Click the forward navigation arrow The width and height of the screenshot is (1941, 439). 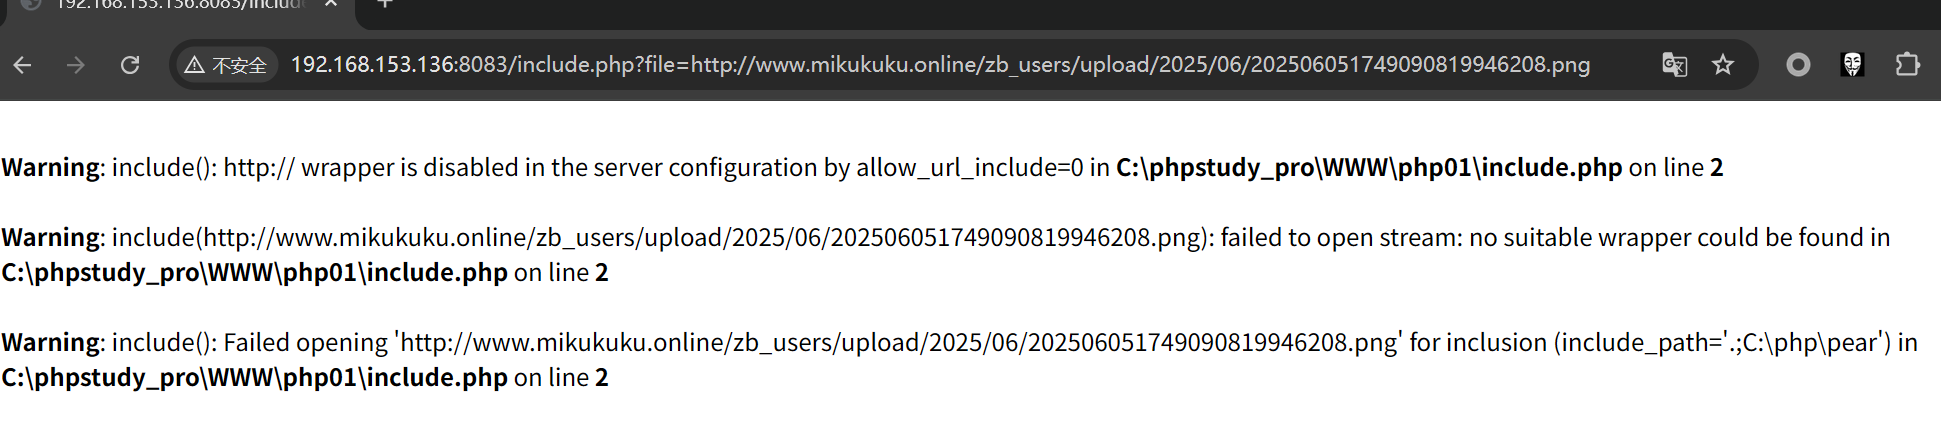(76, 65)
